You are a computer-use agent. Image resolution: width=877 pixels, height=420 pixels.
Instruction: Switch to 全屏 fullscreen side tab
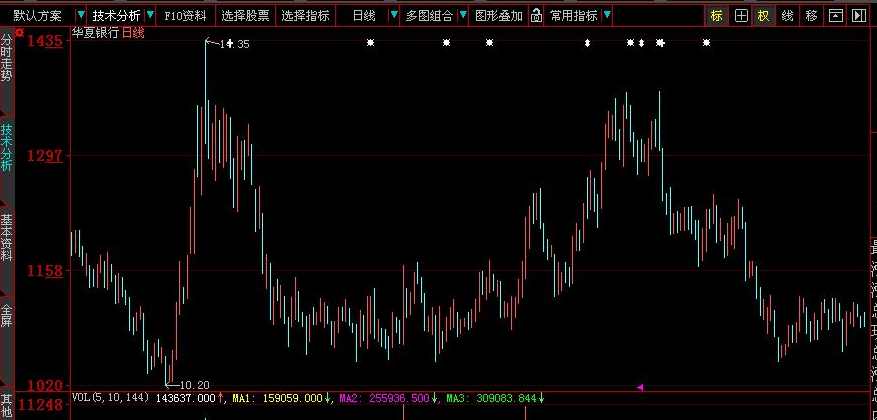pyautogui.click(x=6, y=317)
